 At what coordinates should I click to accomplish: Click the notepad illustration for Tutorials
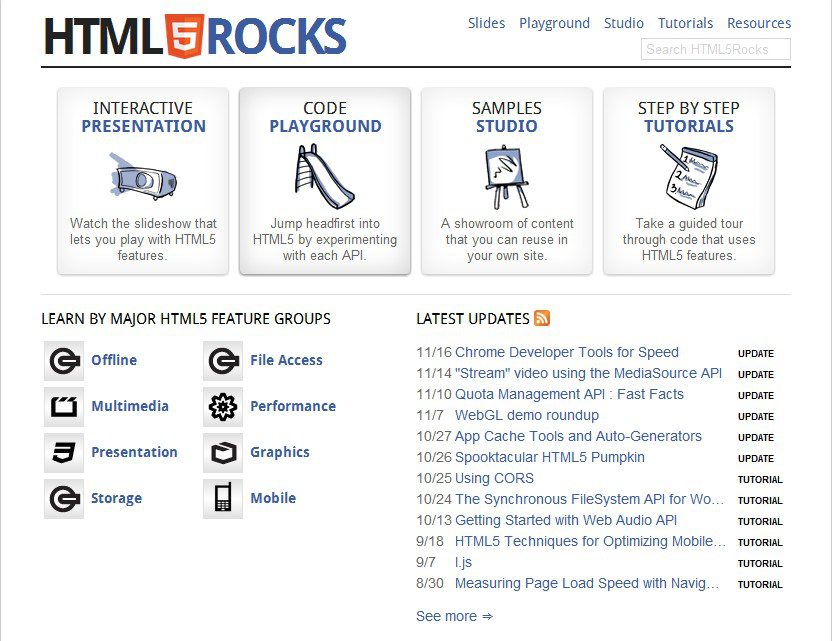(x=689, y=176)
